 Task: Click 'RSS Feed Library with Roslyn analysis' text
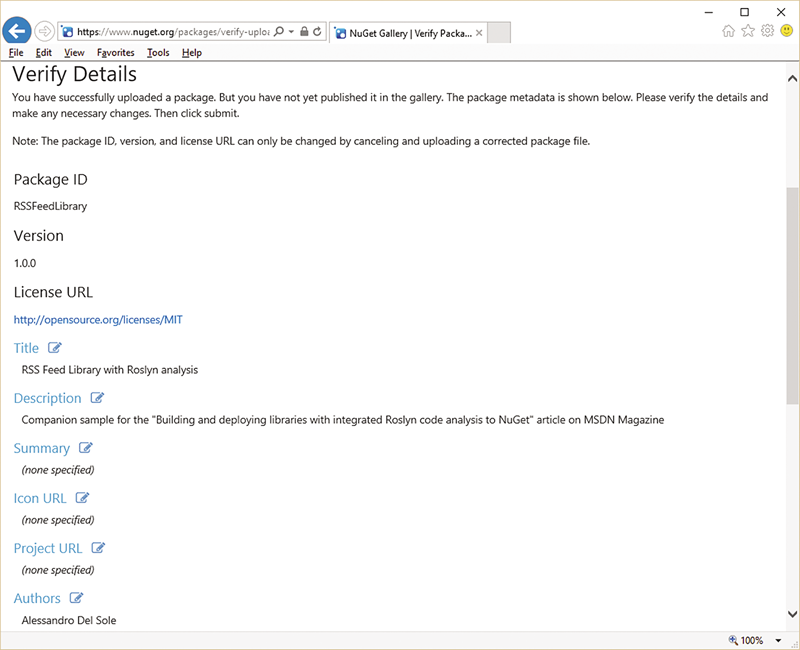[x=110, y=370]
